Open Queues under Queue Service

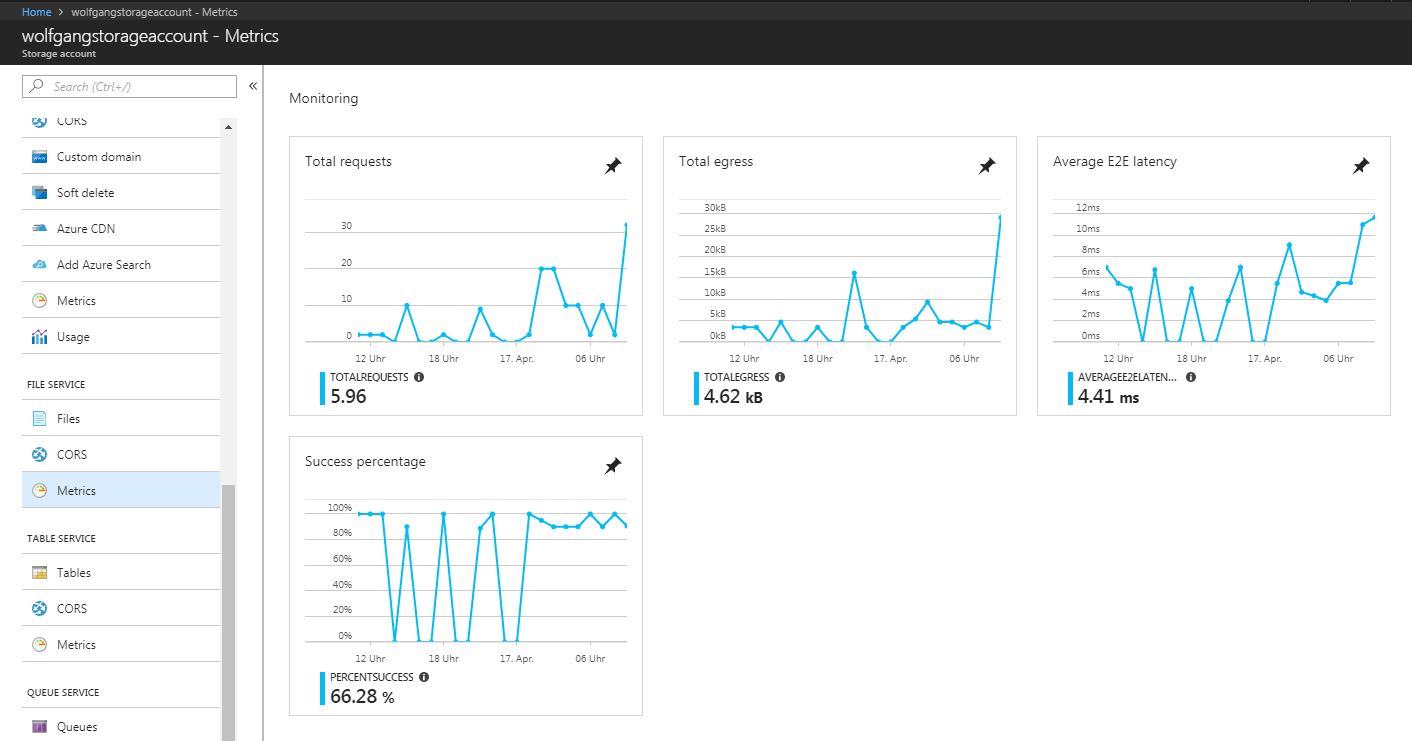(77, 727)
